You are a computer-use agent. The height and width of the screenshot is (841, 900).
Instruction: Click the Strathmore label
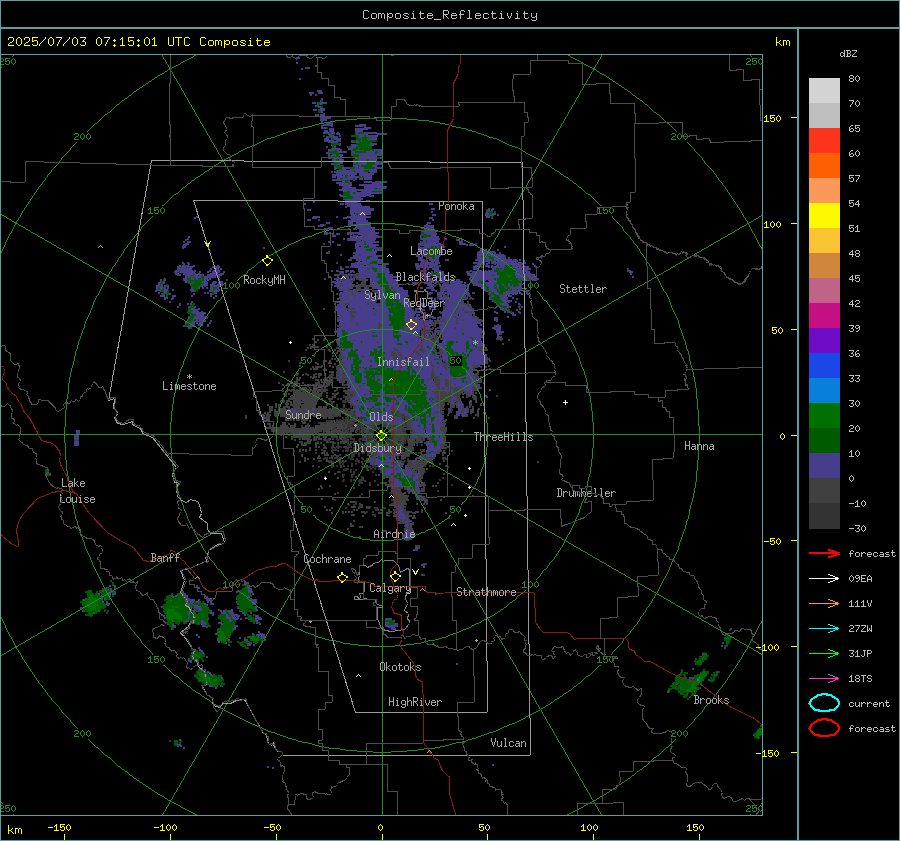point(486,592)
